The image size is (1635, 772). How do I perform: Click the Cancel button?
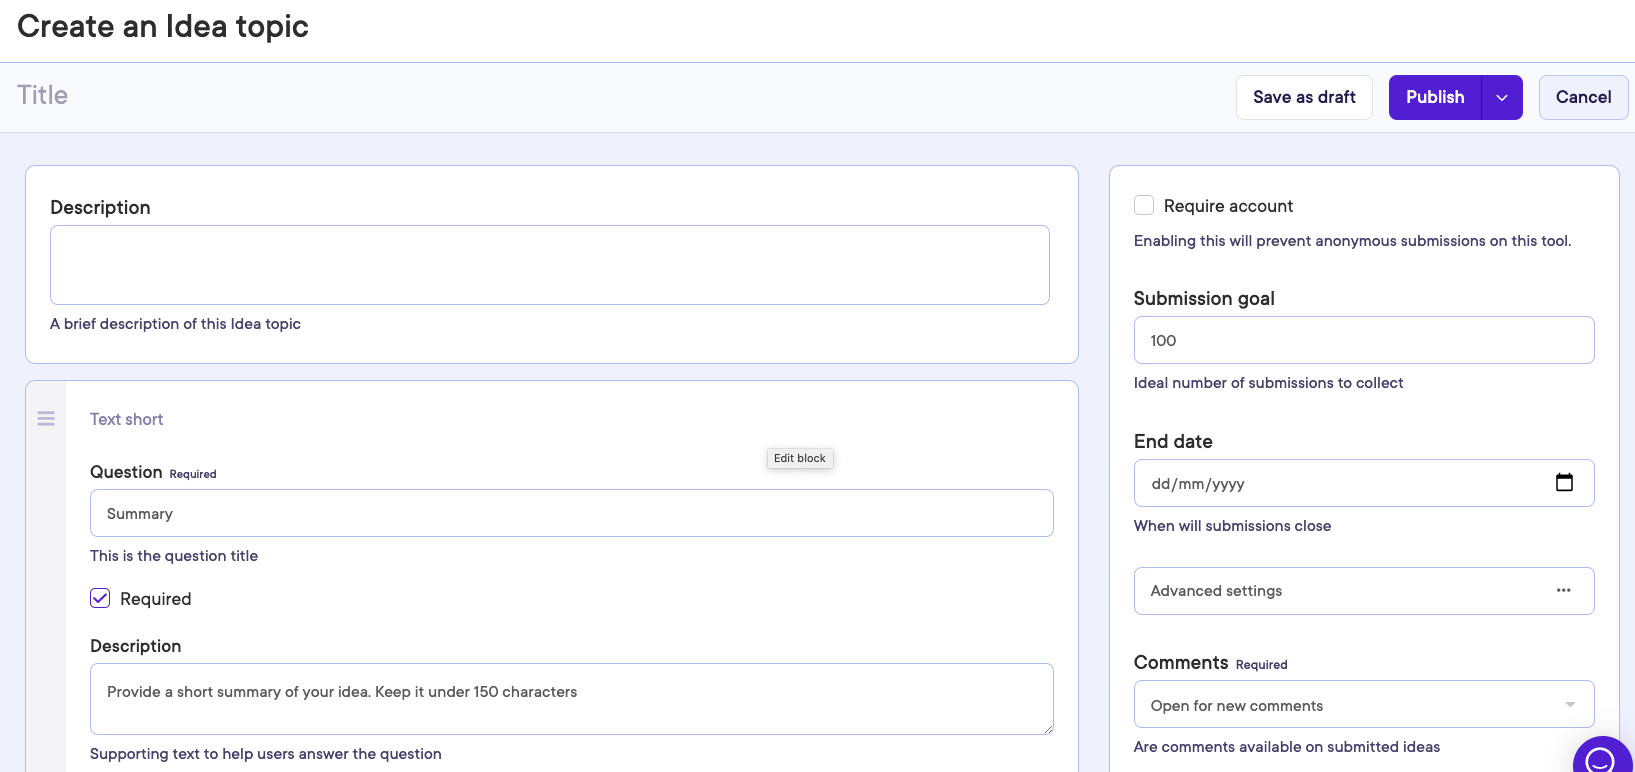point(1583,98)
